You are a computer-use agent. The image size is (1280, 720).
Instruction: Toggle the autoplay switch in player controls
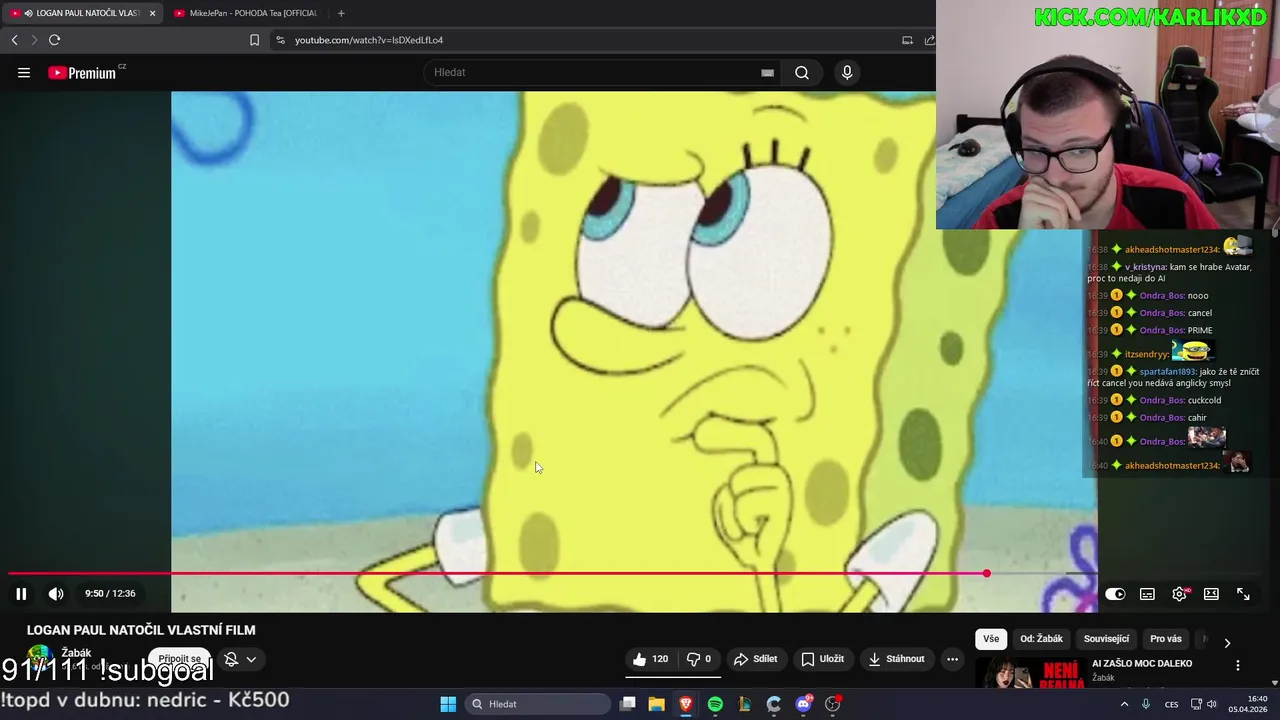click(1115, 594)
